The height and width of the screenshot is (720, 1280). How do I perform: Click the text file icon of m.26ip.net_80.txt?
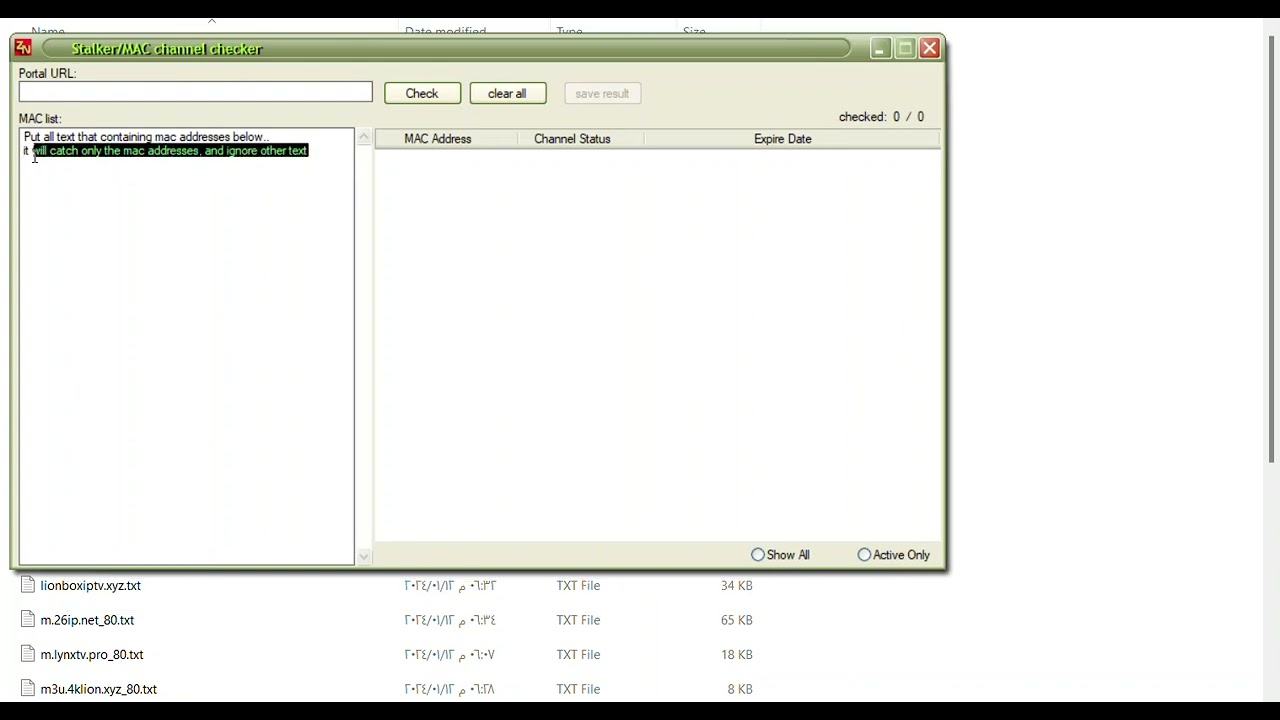(28, 620)
